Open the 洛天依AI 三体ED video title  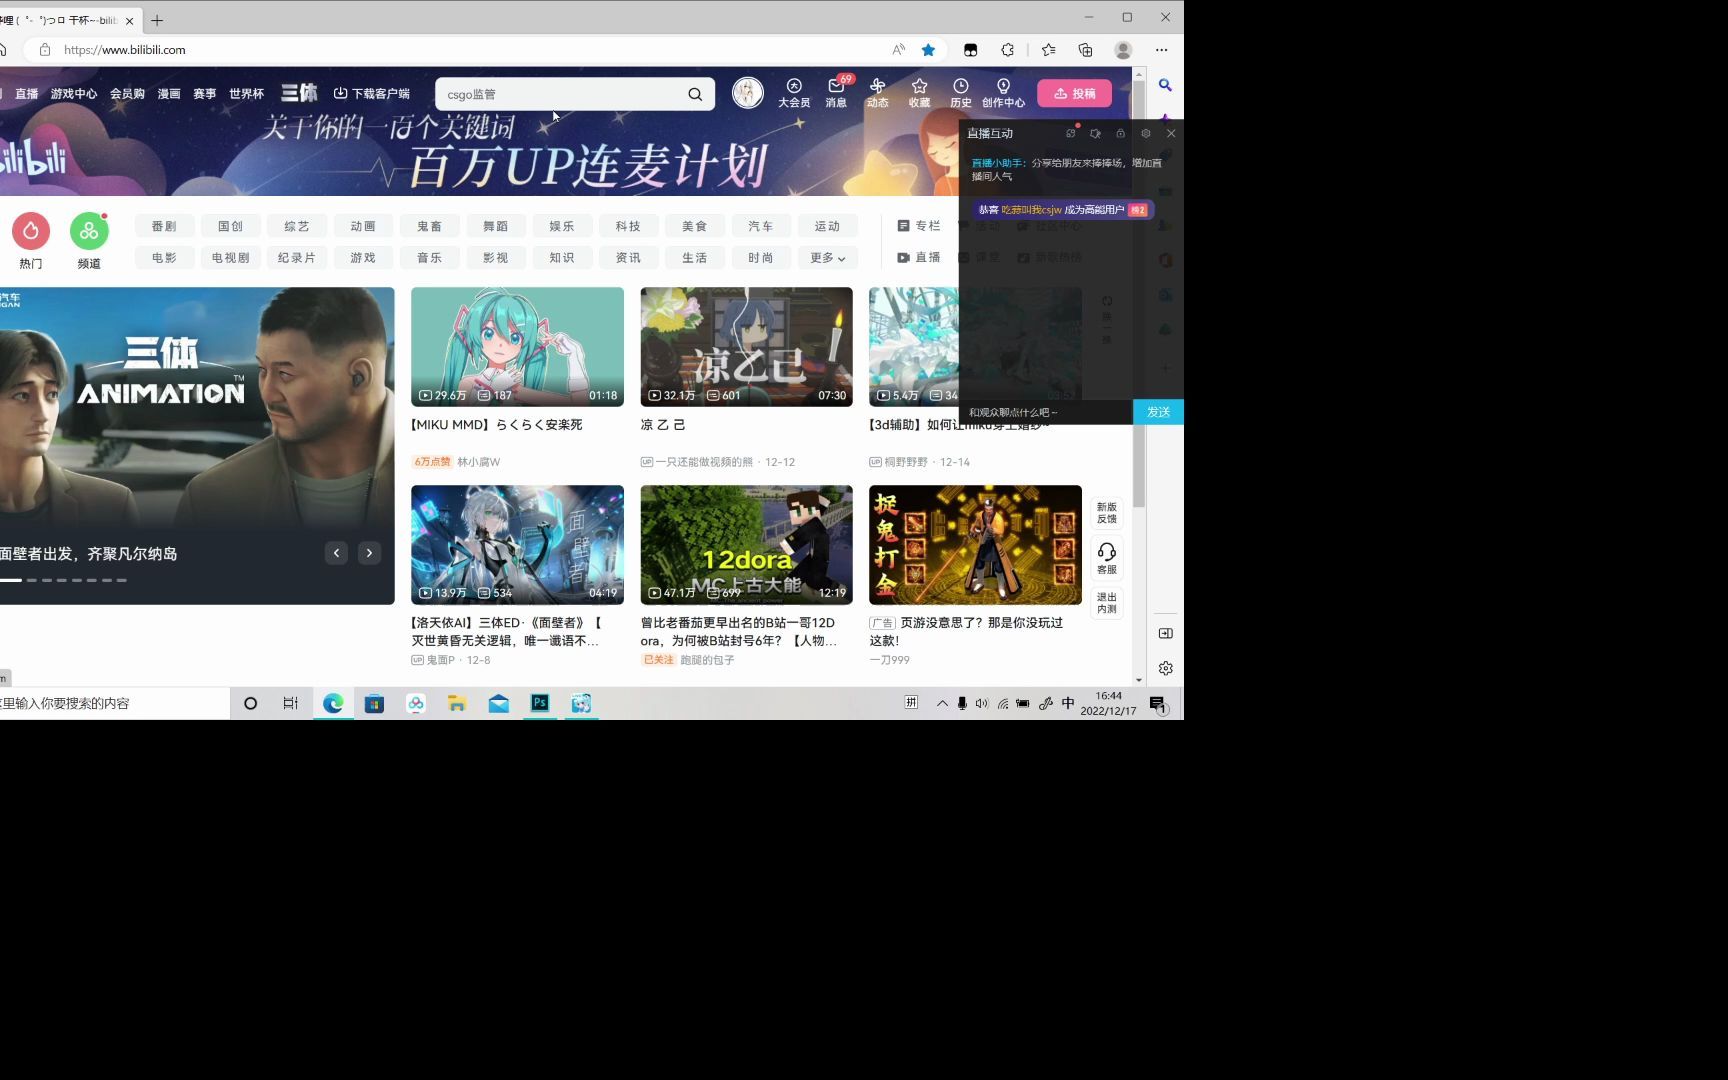506,632
